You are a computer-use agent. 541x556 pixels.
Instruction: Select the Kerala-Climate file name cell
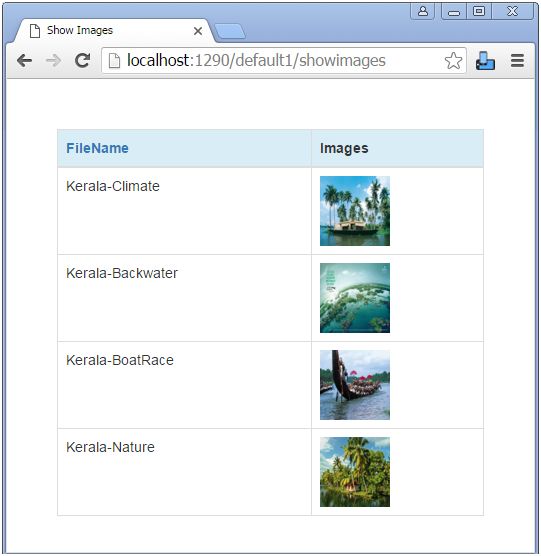[184, 211]
